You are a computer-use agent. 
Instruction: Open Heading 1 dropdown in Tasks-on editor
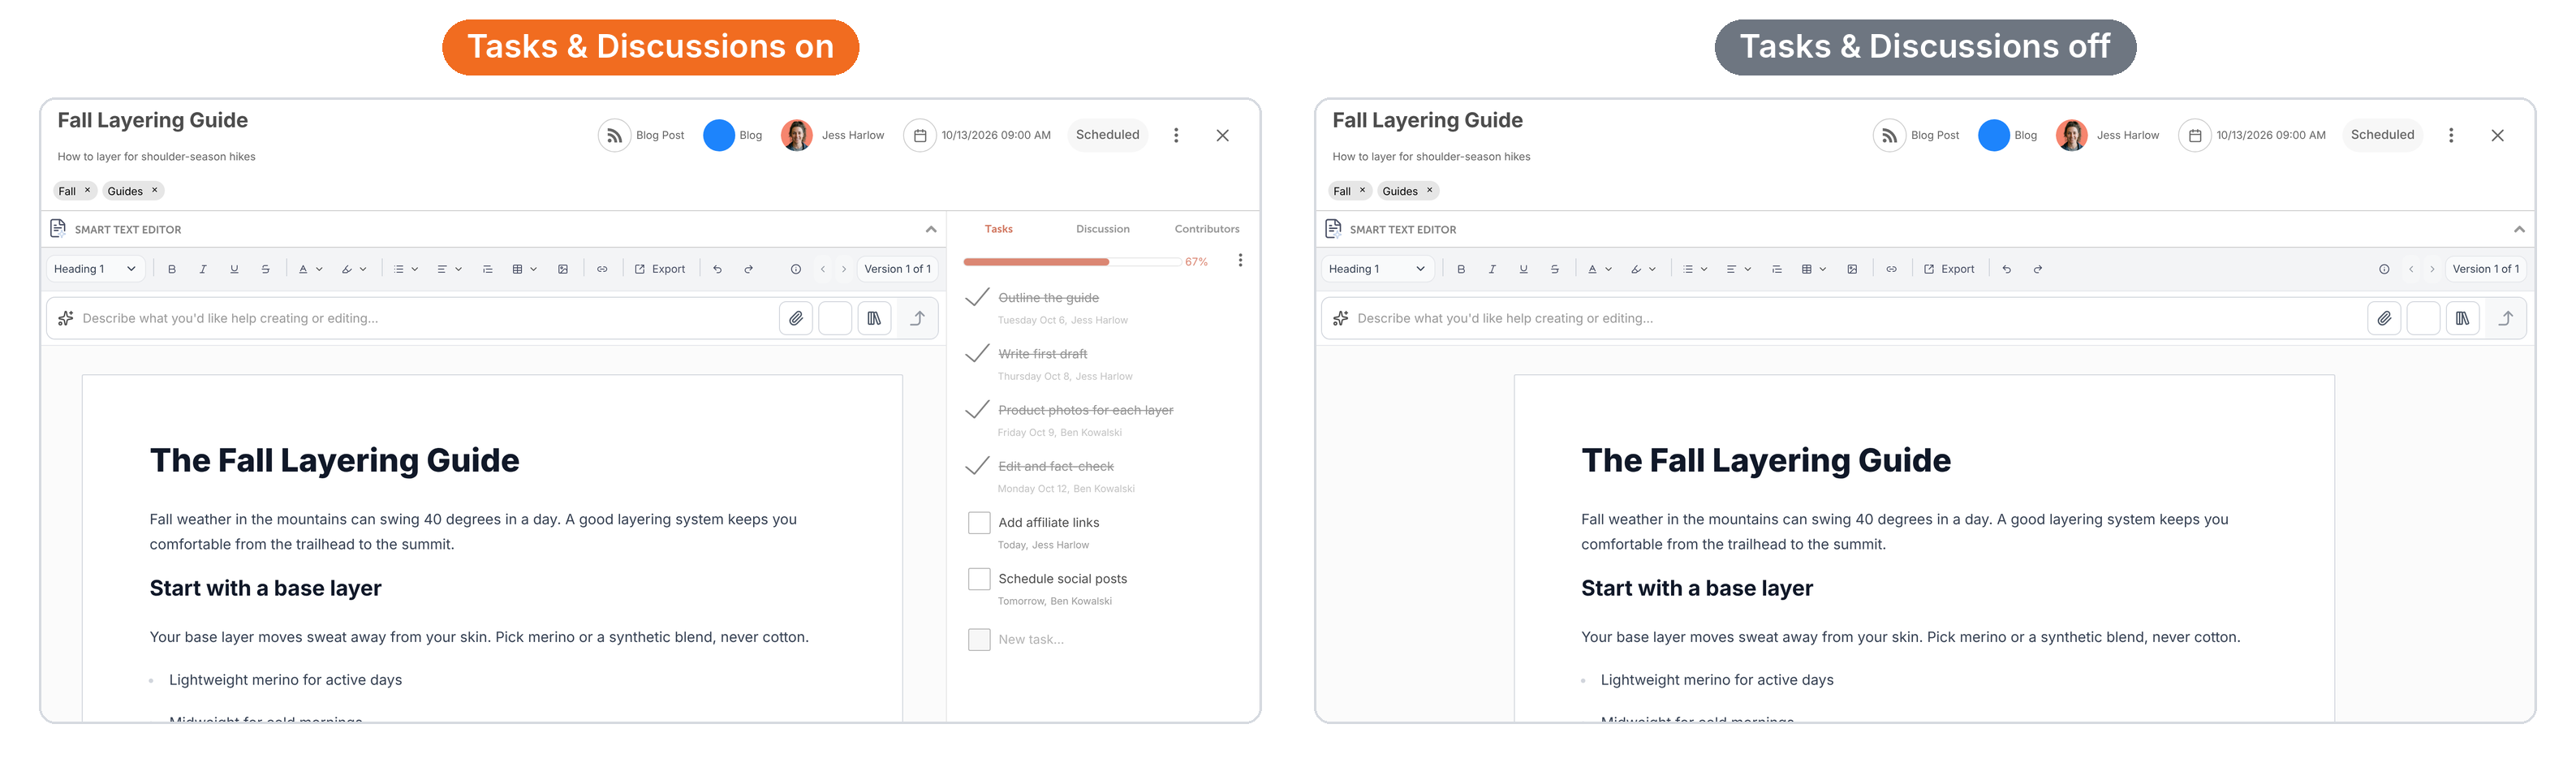[x=96, y=269]
